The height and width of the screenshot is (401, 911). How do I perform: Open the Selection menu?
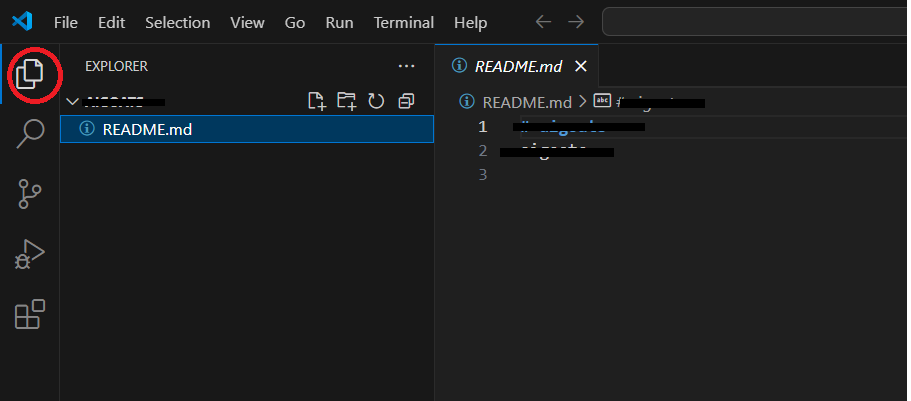(177, 22)
